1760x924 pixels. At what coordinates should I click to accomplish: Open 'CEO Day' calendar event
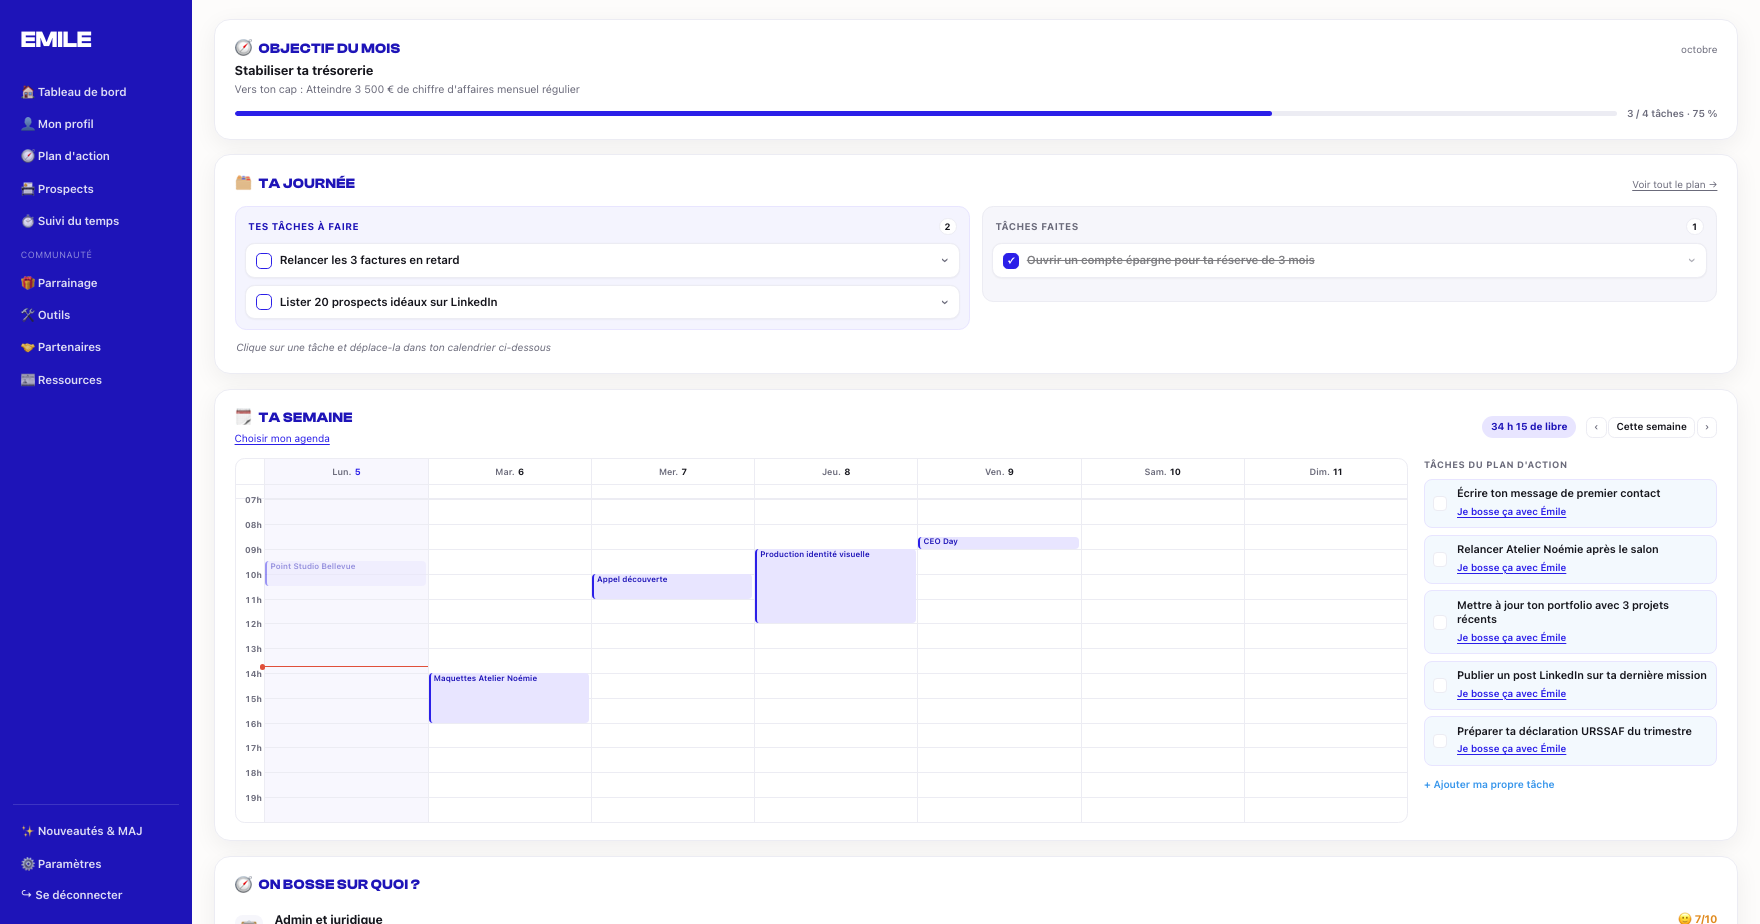pyautogui.click(x=998, y=542)
